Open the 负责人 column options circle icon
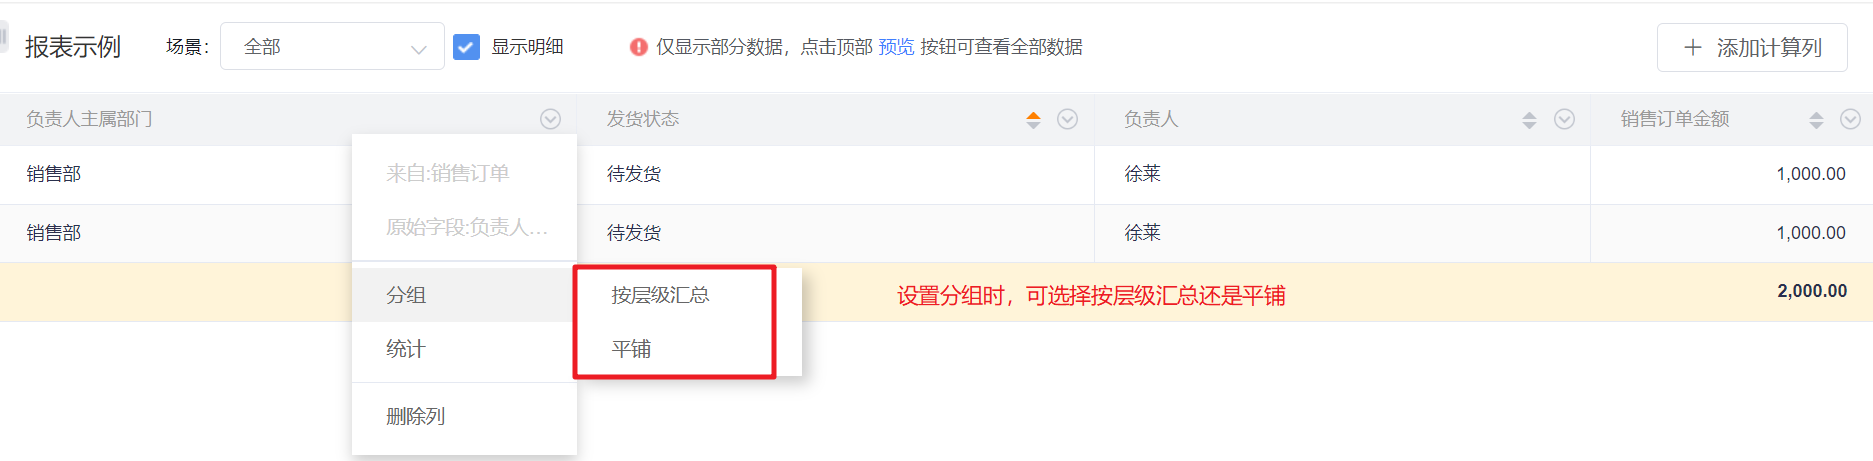 1564,119
